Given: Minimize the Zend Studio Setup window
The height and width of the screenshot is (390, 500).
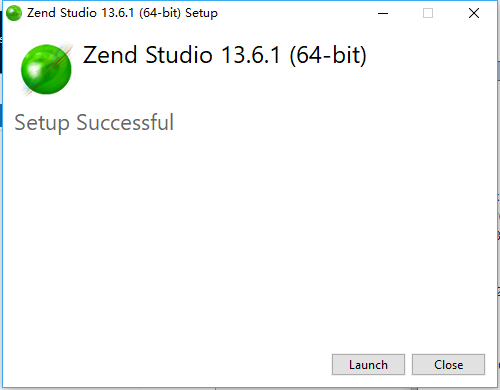Looking at the screenshot, I should coord(383,13).
